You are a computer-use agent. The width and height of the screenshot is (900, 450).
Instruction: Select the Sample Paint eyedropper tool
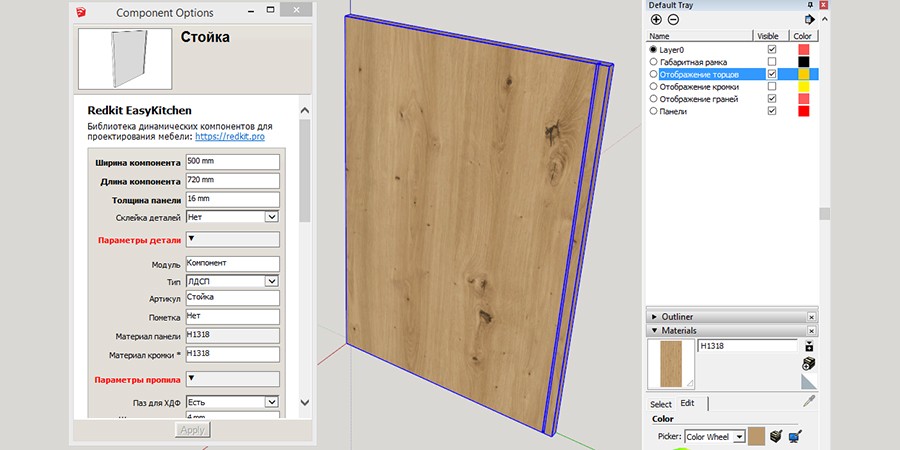(x=809, y=401)
